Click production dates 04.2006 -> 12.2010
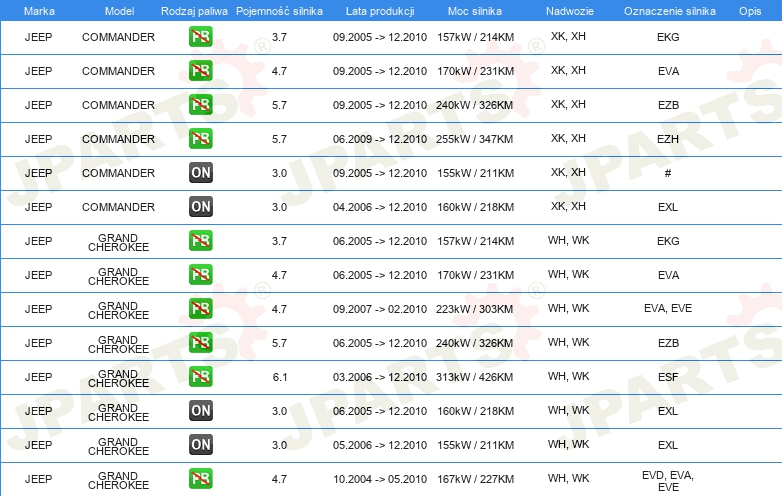This screenshot has width=782, height=496. coord(380,207)
